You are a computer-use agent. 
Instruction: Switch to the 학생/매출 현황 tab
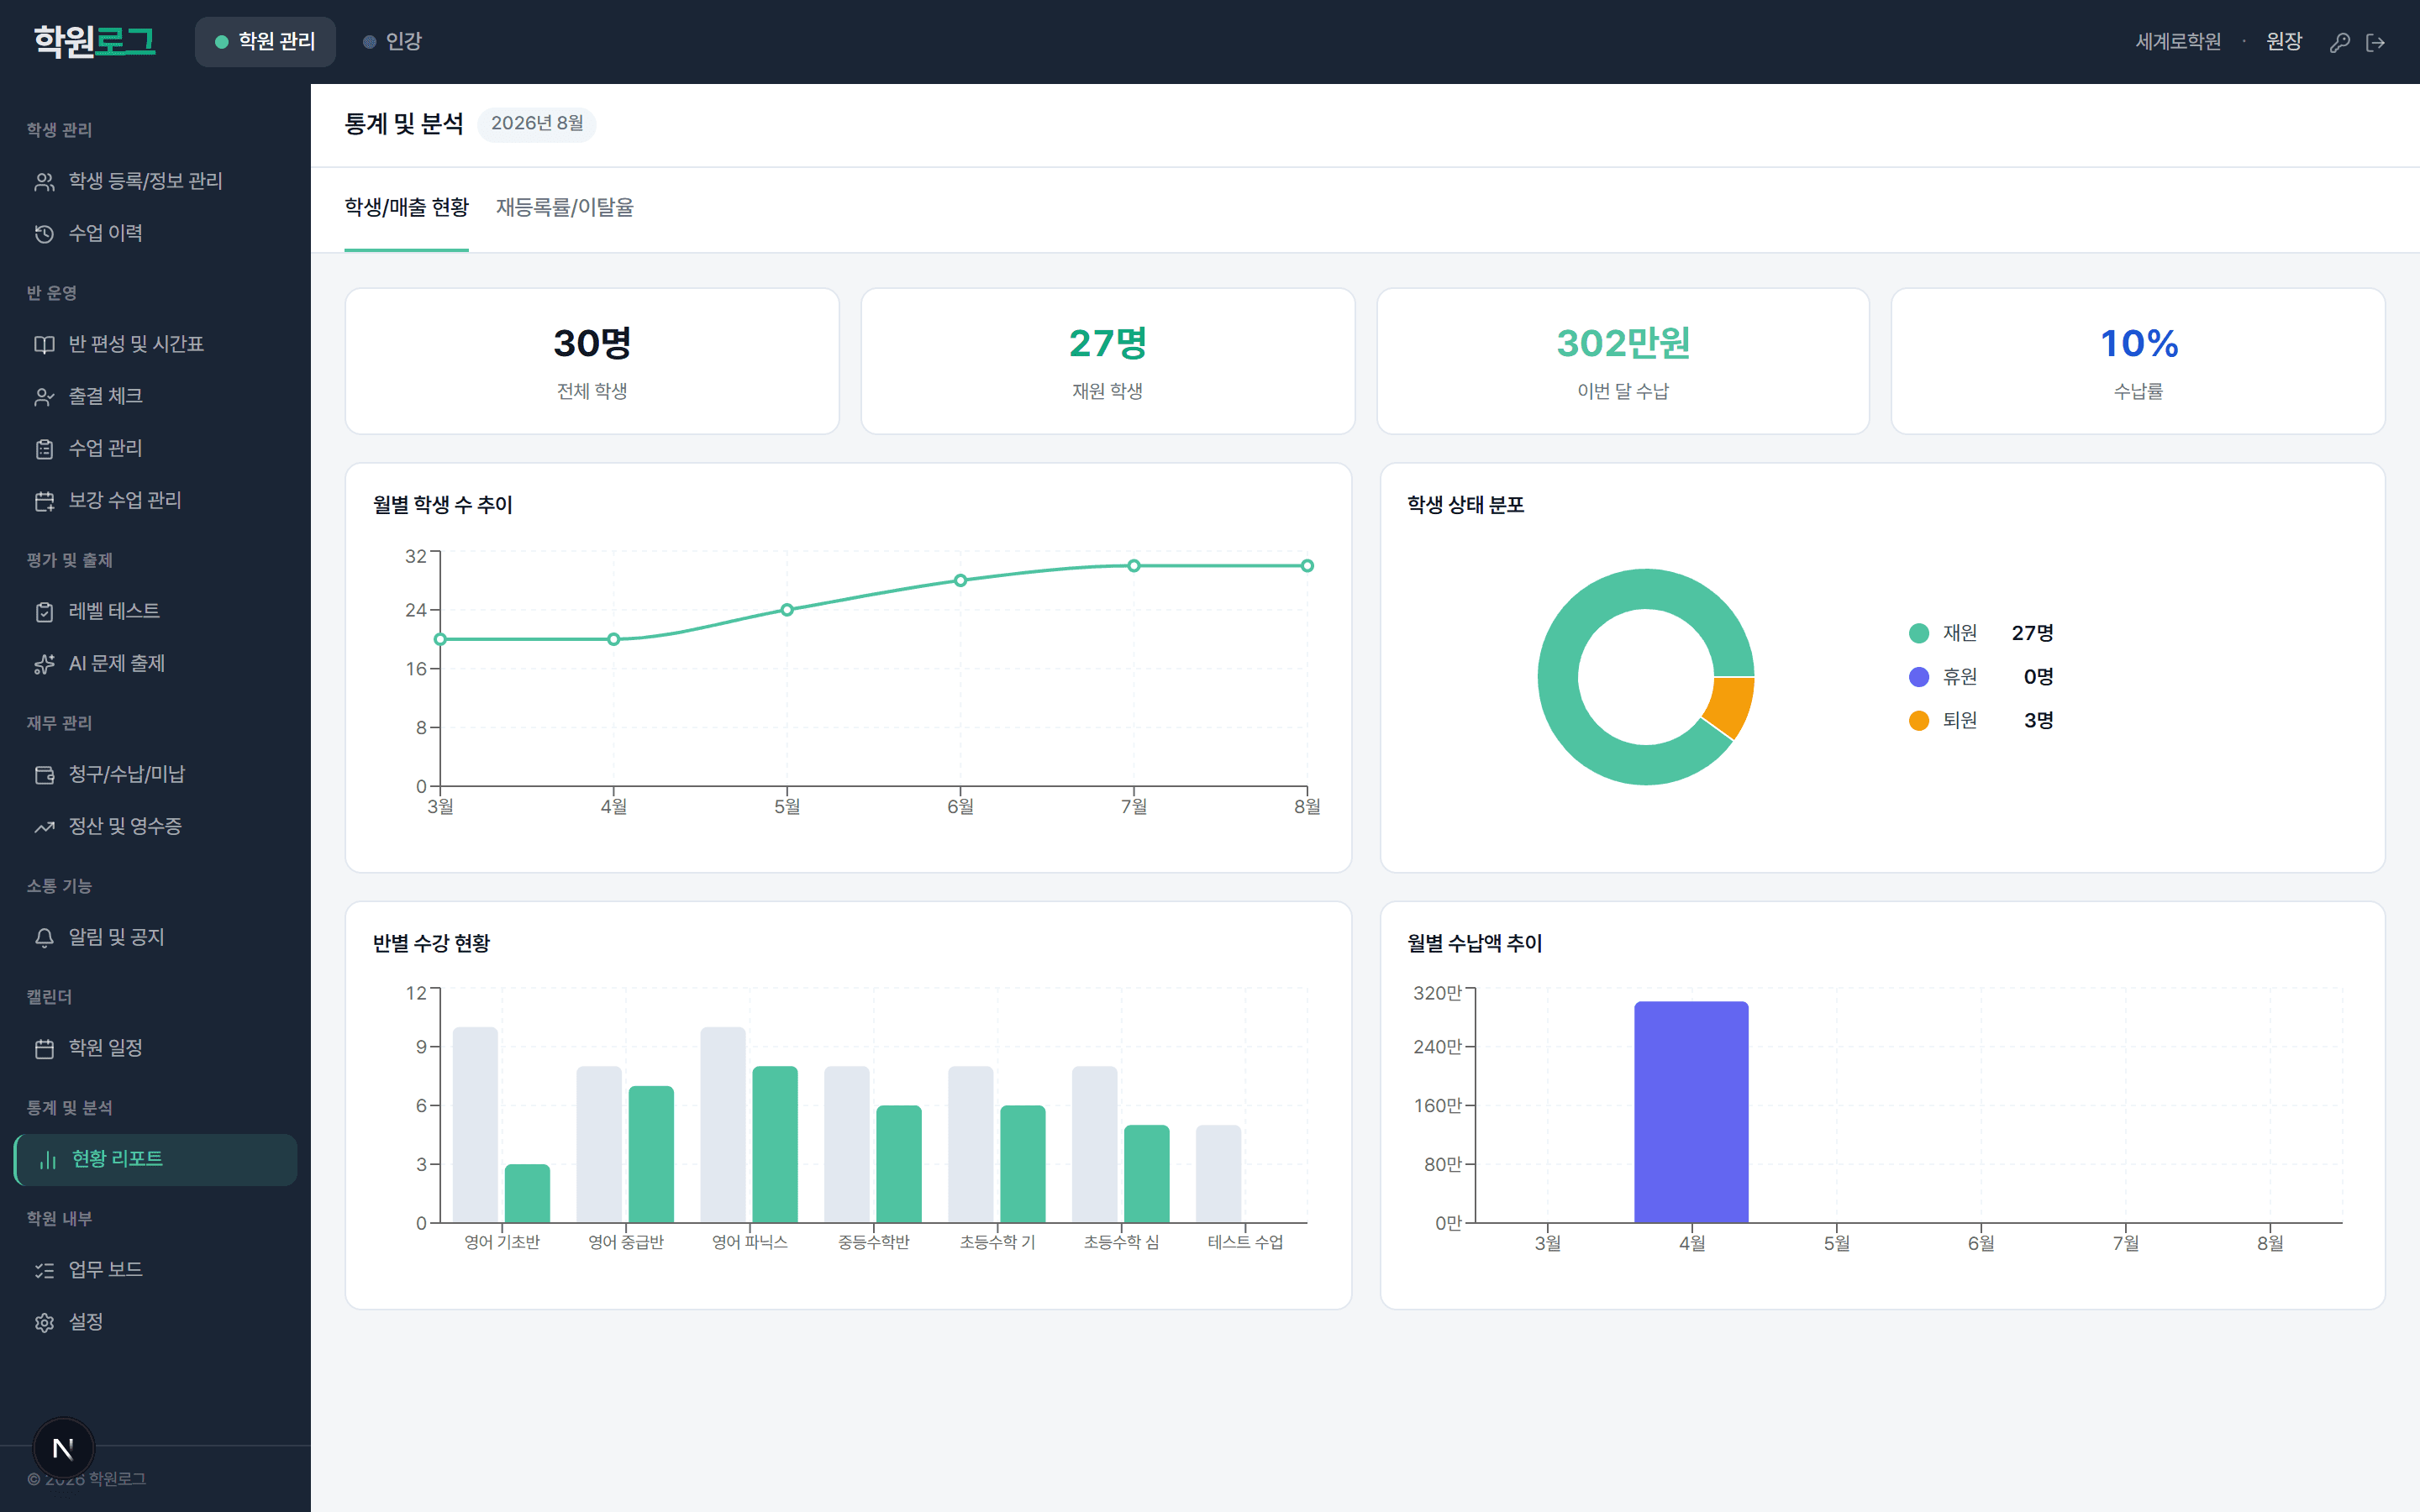[406, 207]
